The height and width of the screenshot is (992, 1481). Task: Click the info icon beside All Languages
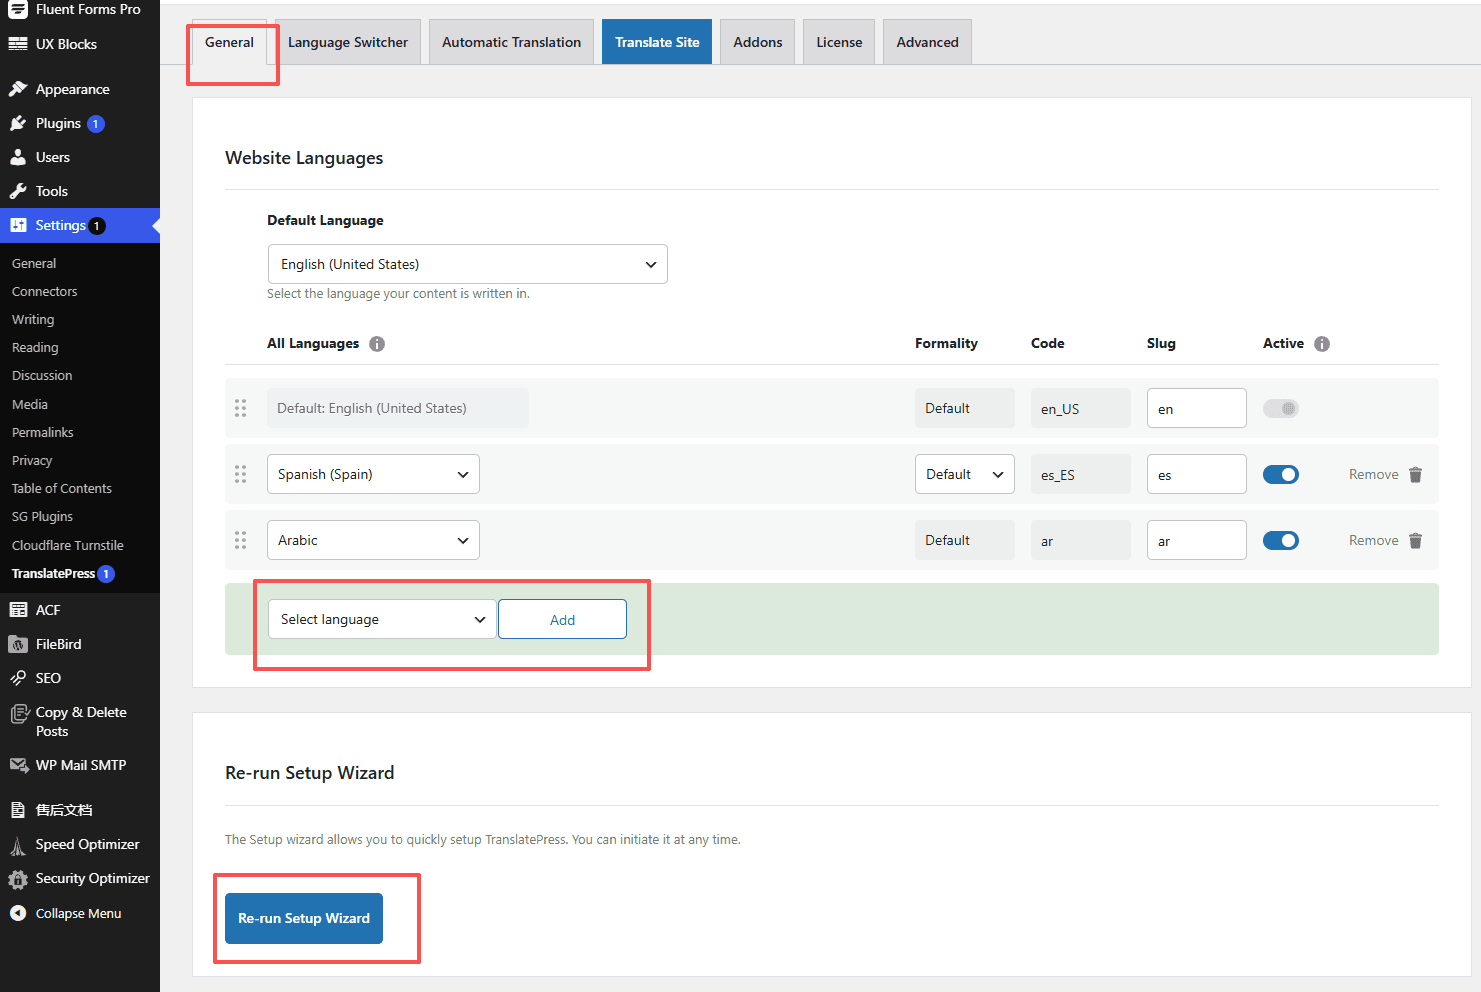tap(377, 344)
